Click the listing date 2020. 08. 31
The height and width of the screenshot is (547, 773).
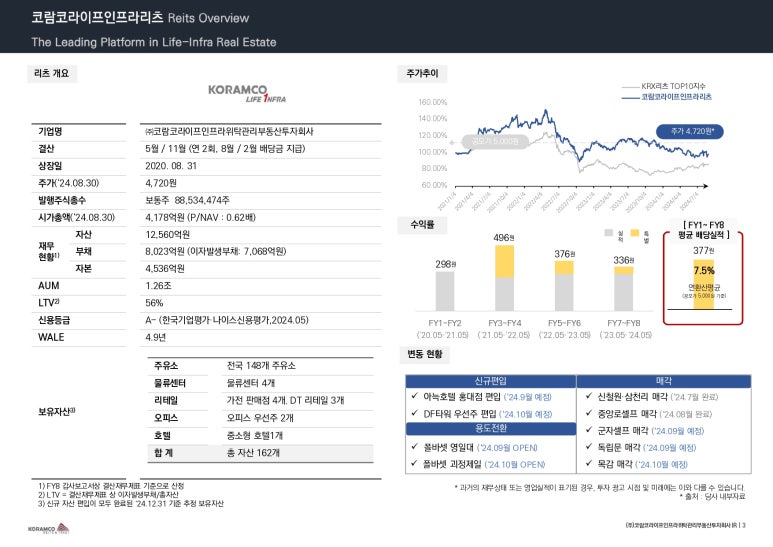[x=171, y=166]
